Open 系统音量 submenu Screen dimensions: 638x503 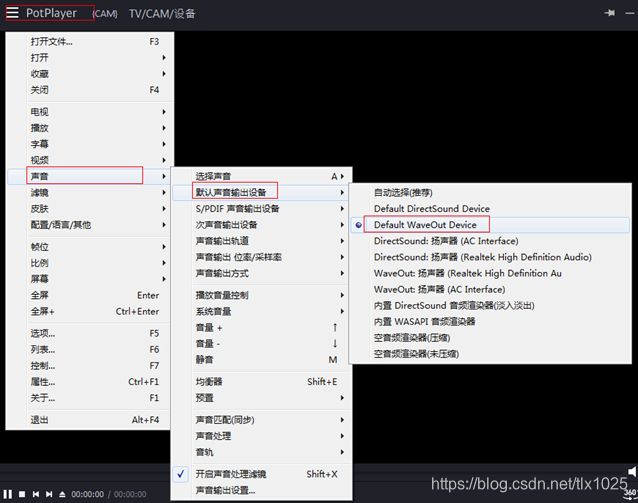(260, 311)
